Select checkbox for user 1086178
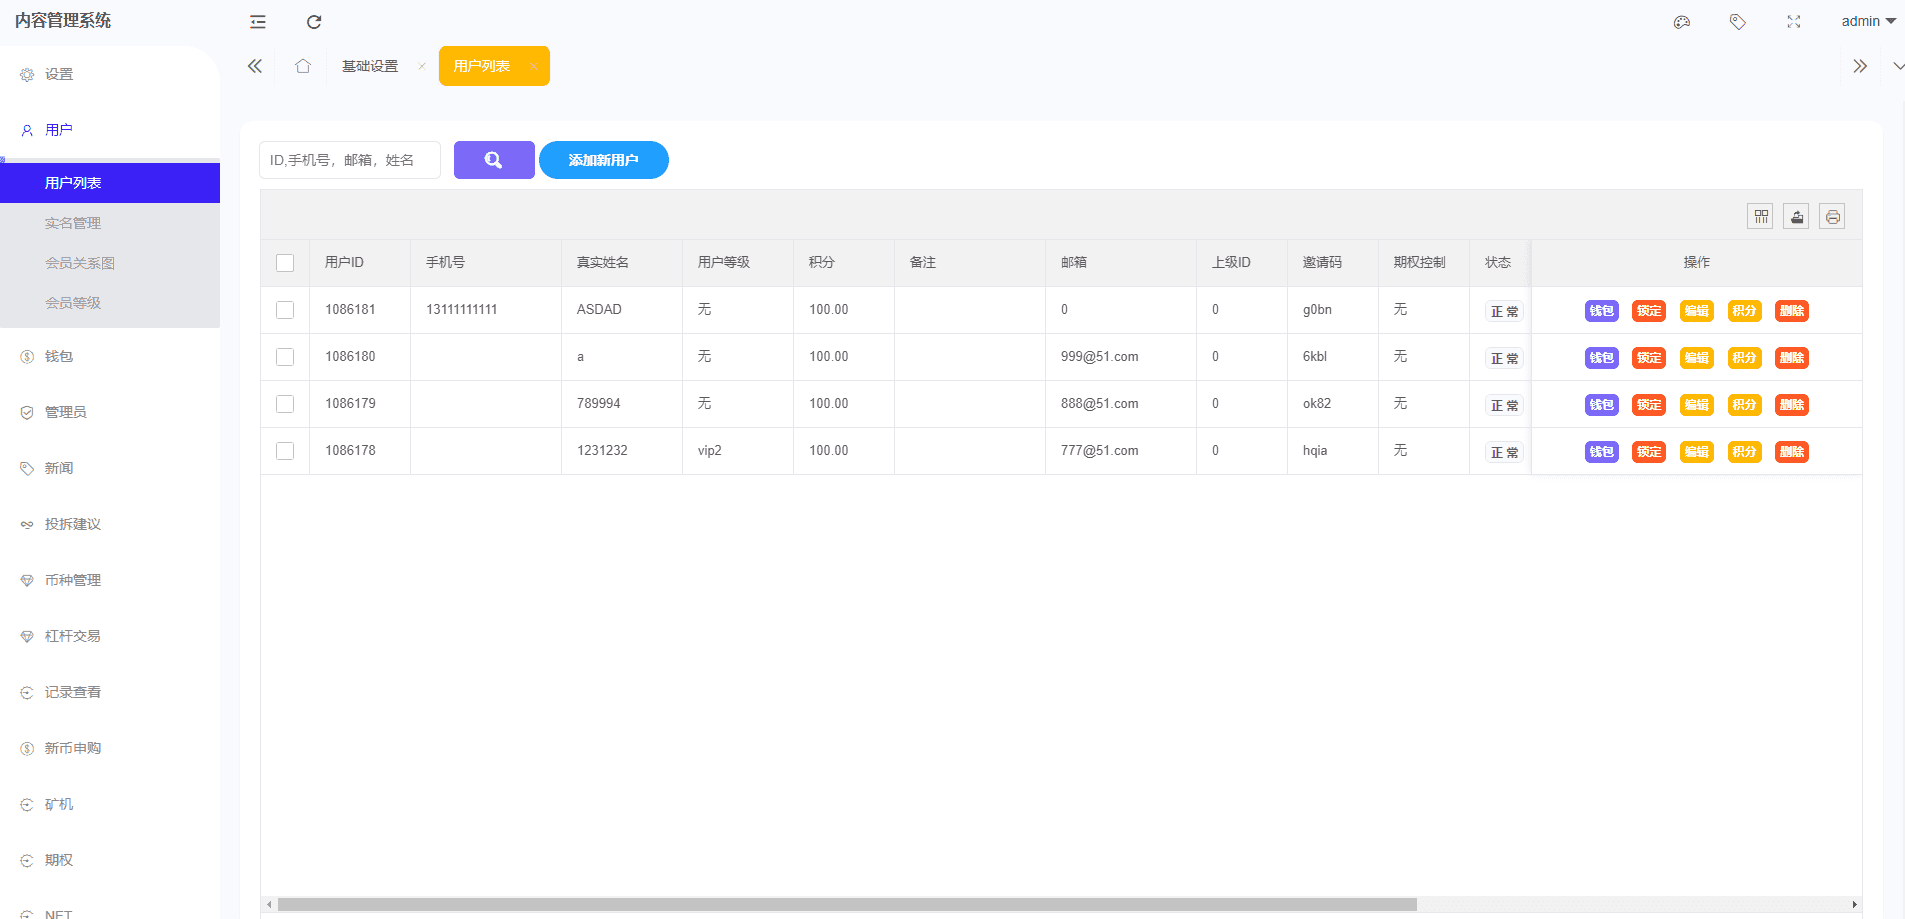 (x=285, y=451)
